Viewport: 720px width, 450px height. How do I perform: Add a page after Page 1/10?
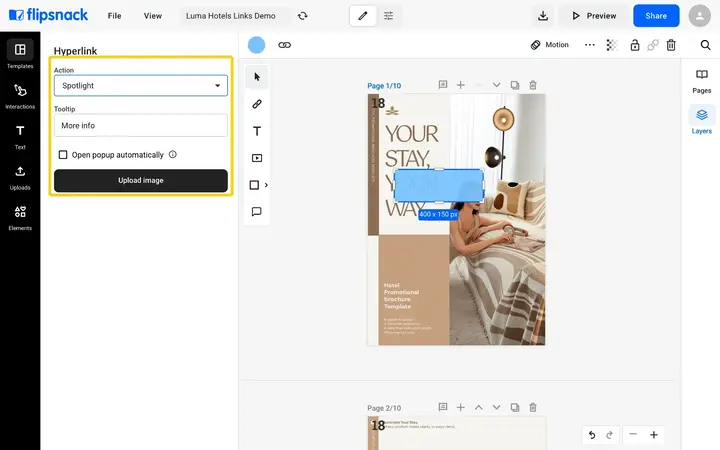click(461, 85)
